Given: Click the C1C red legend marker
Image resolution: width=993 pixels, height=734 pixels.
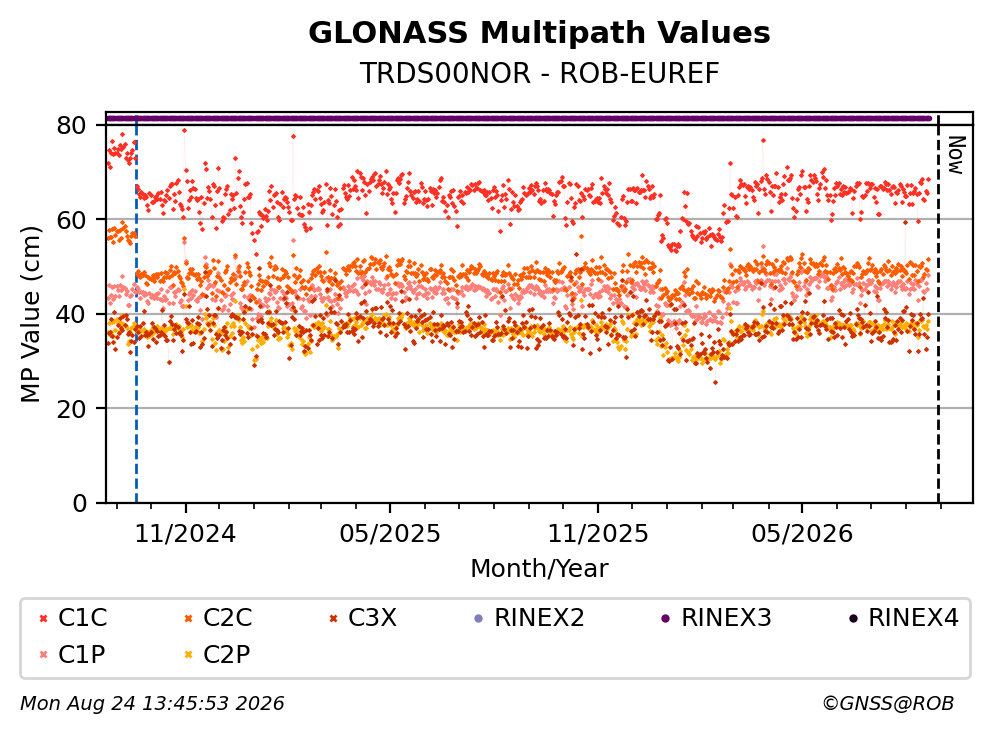Looking at the screenshot, I should [43, 618].
